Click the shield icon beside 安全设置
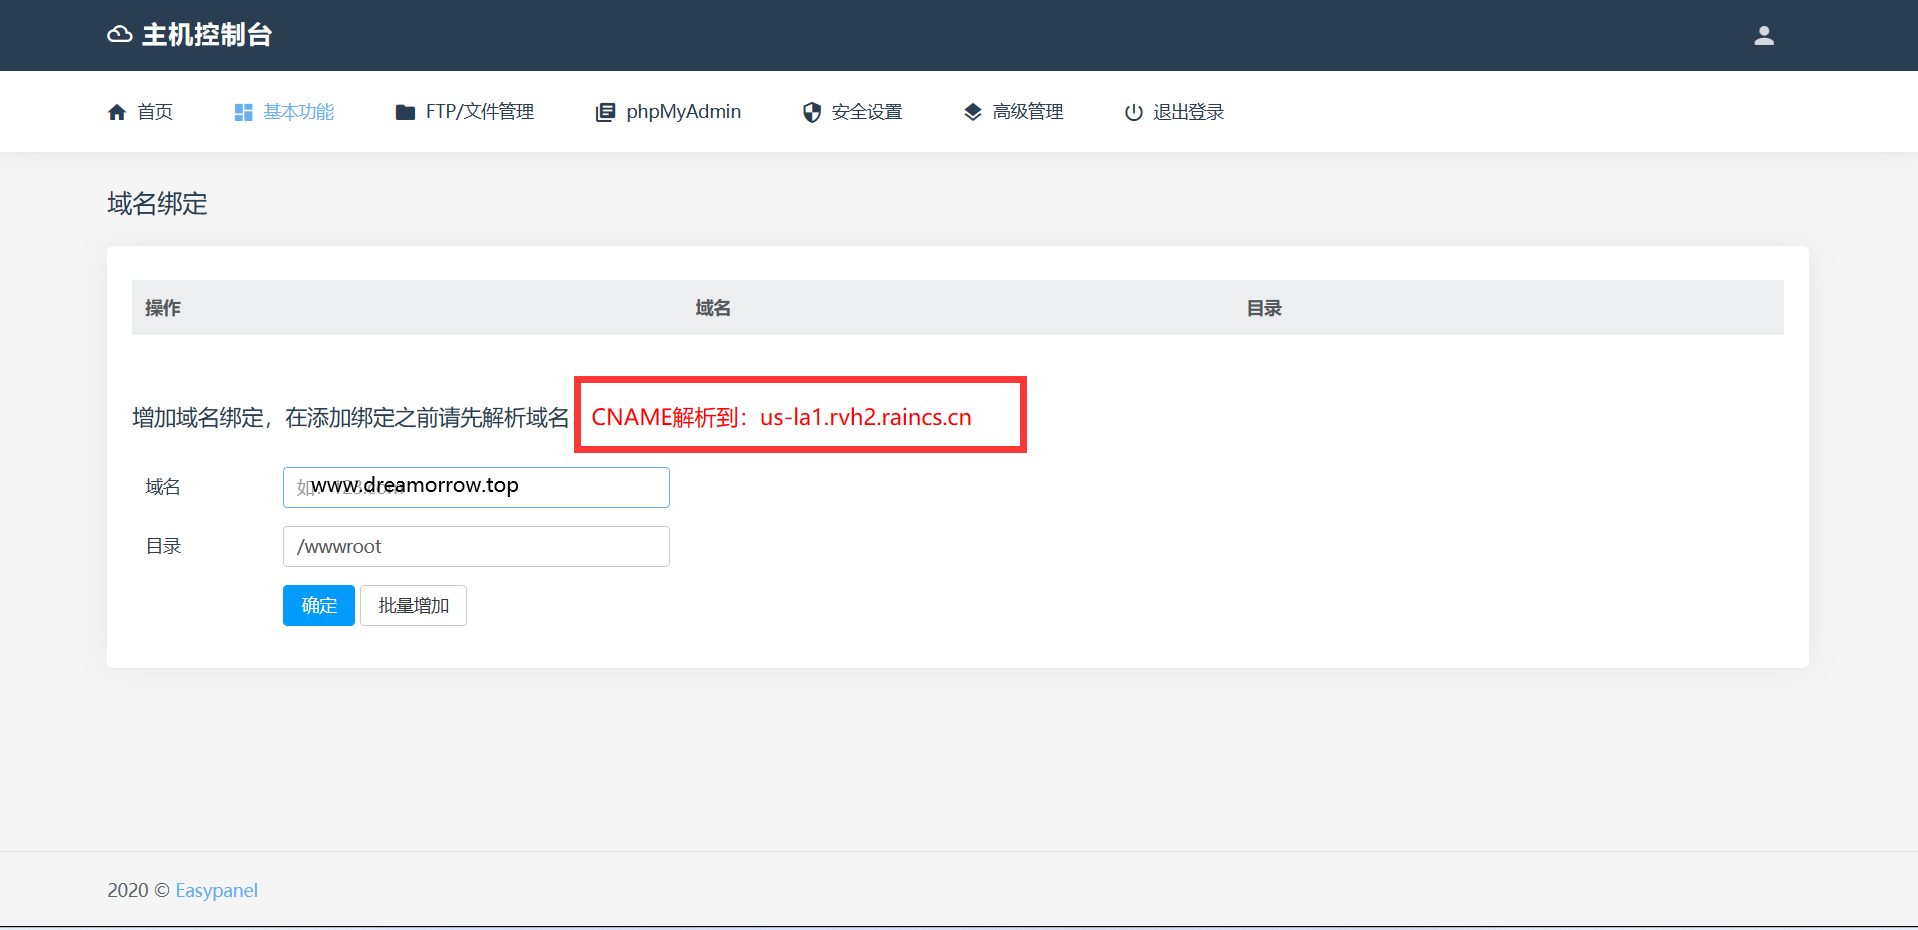The image size is (1918, 930). (x=811, y=112)
